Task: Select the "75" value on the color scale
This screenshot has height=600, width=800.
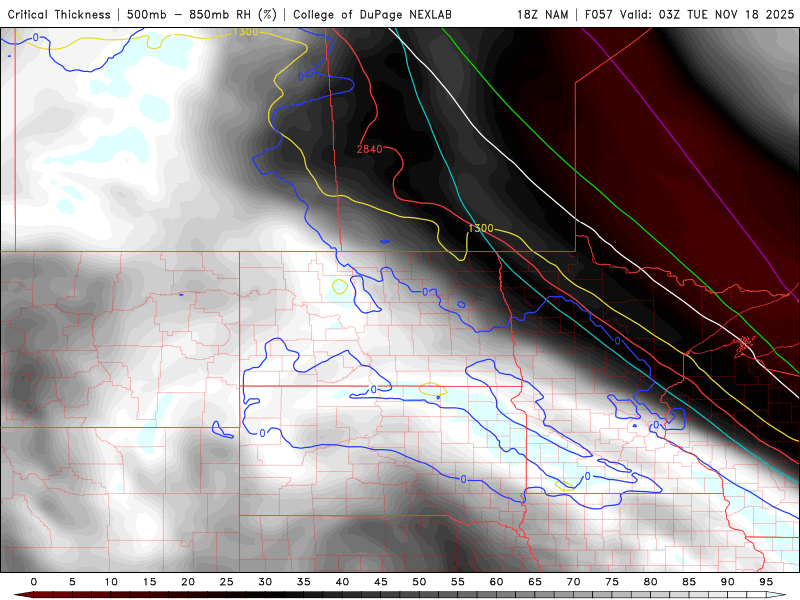Action: pos(612,582)
